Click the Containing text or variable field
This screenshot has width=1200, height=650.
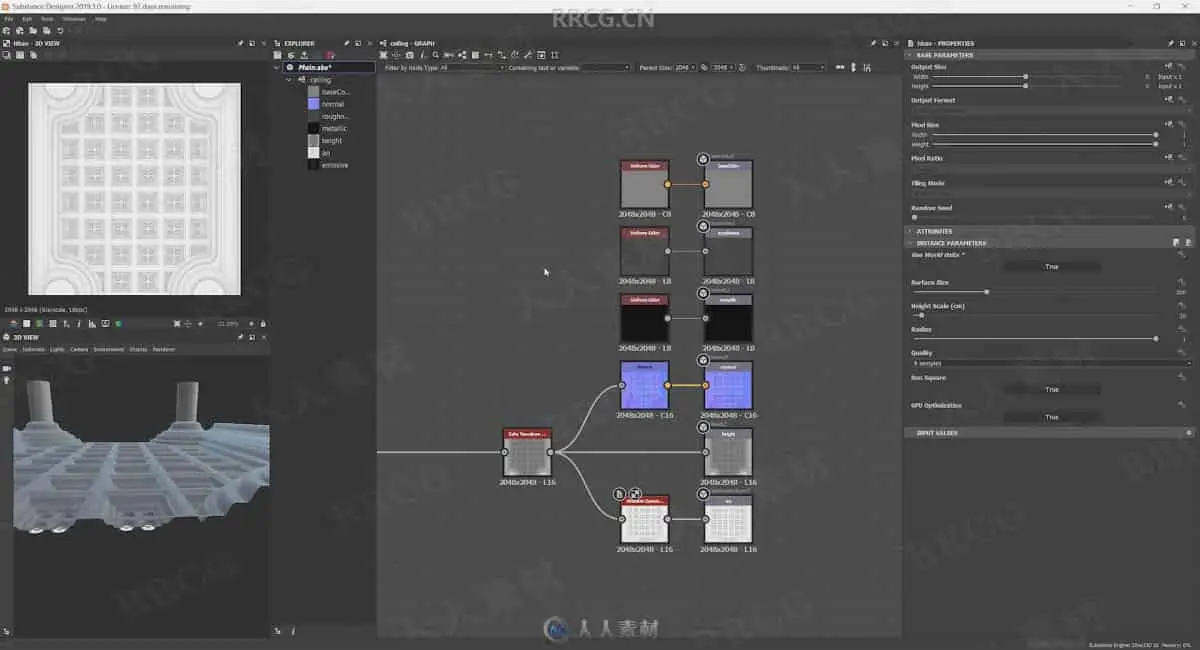[x=606, y=67]
